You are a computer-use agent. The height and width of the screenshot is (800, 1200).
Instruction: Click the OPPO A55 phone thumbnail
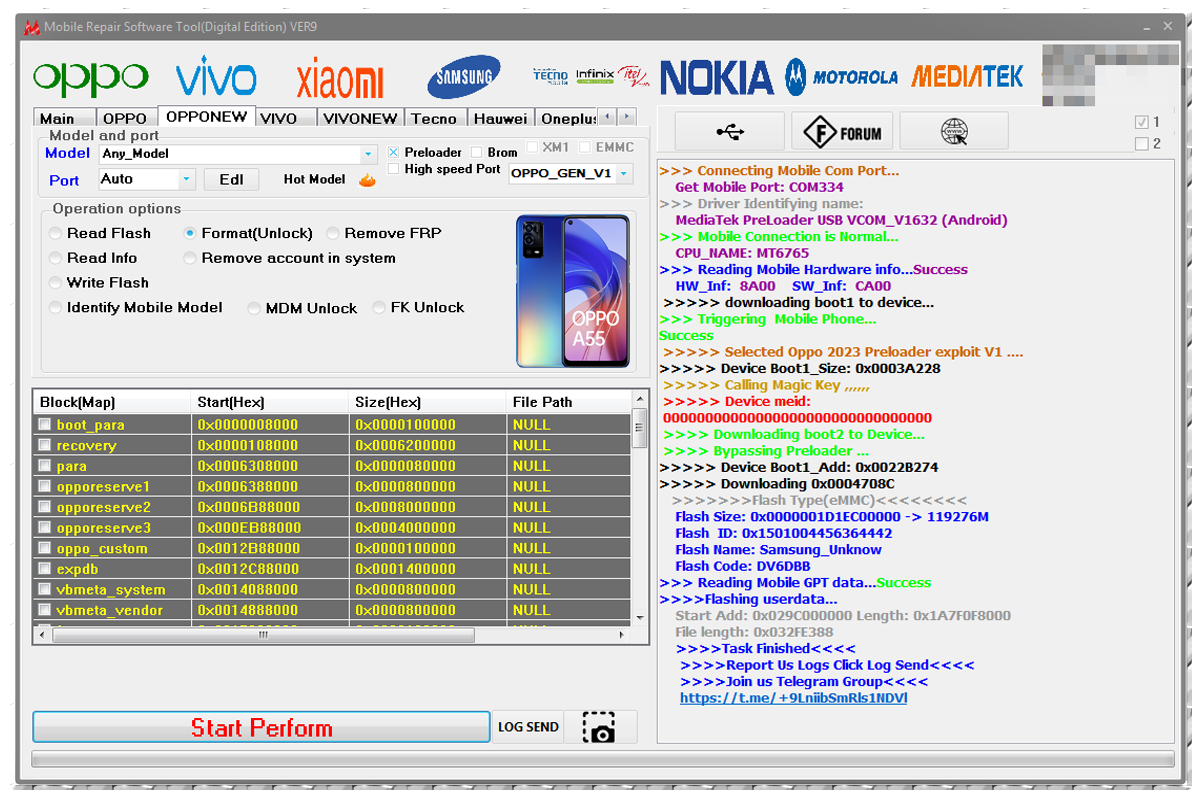point(573,291)
